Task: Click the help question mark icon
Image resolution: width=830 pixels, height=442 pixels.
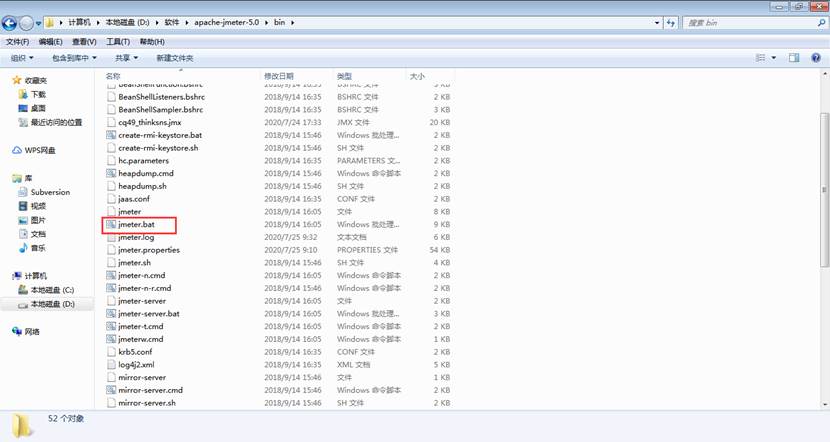Action: 816,58
